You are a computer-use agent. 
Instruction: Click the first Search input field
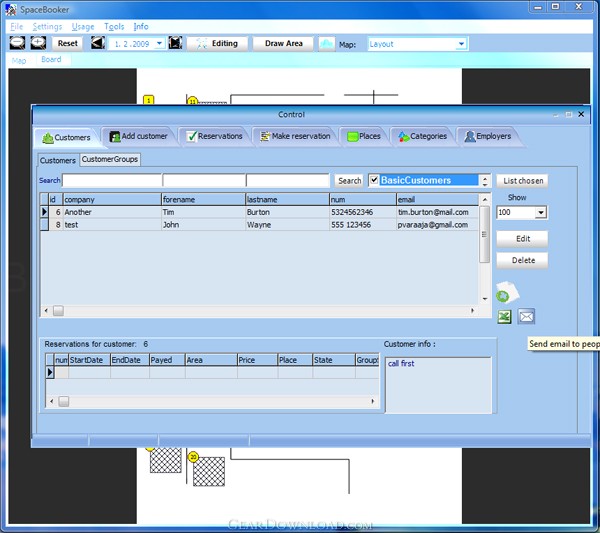[112, 180]
